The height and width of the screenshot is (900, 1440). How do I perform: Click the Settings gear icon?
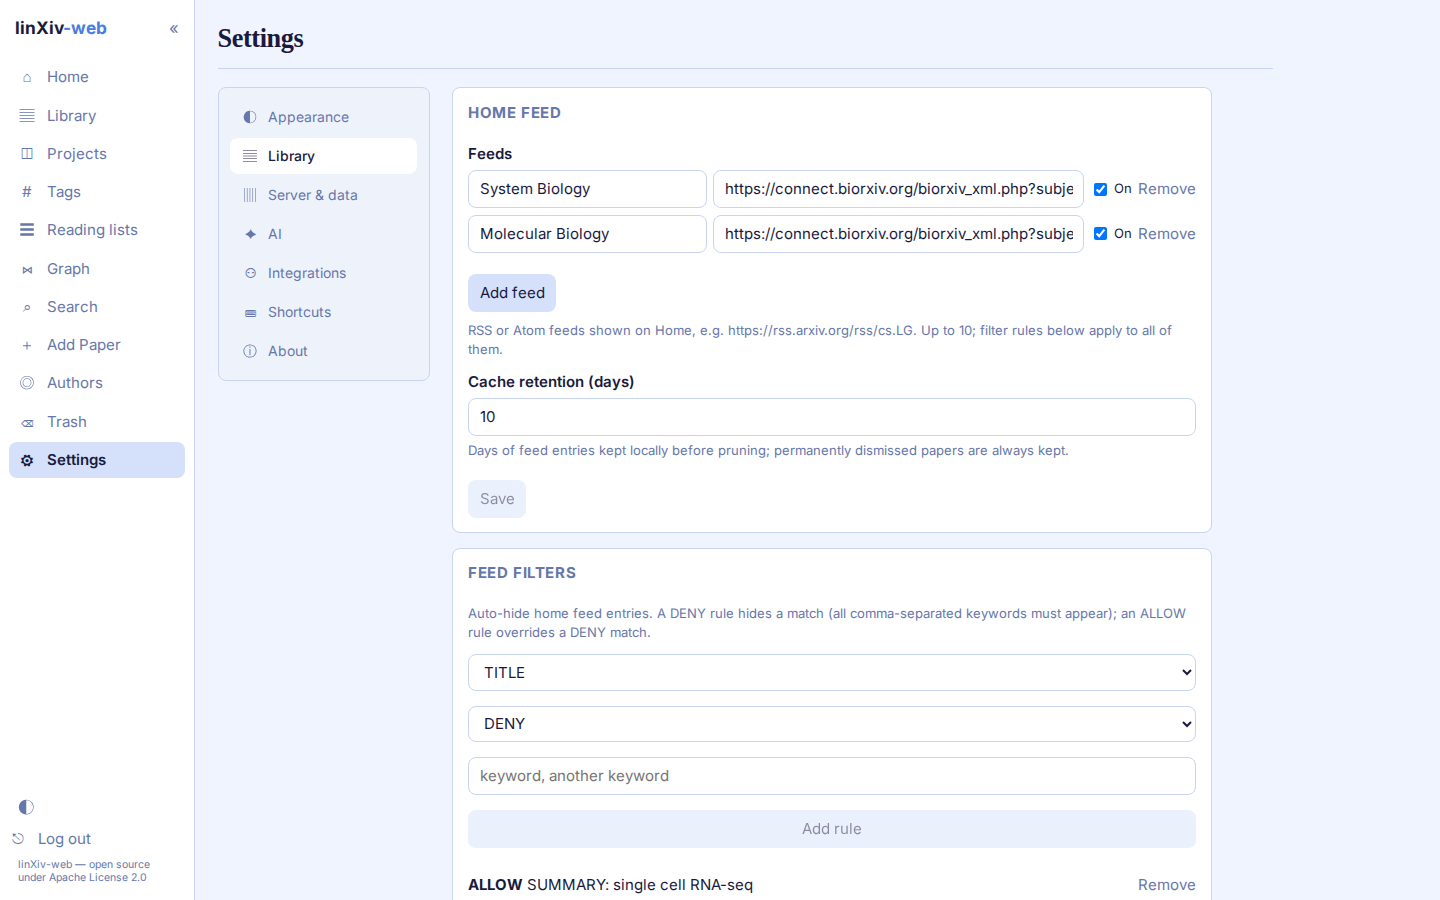(x=27, y=460)
